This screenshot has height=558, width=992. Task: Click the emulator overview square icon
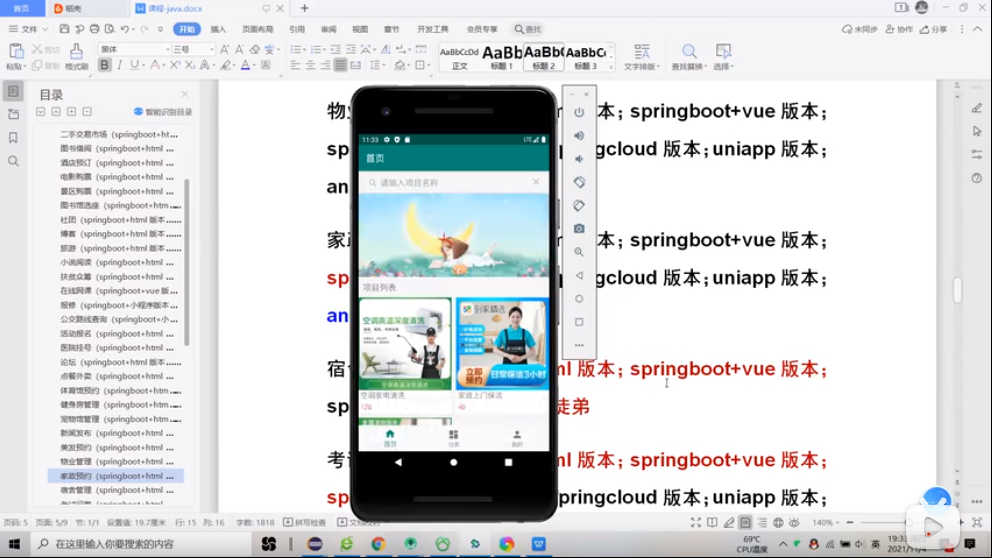[x=579, y=322]
